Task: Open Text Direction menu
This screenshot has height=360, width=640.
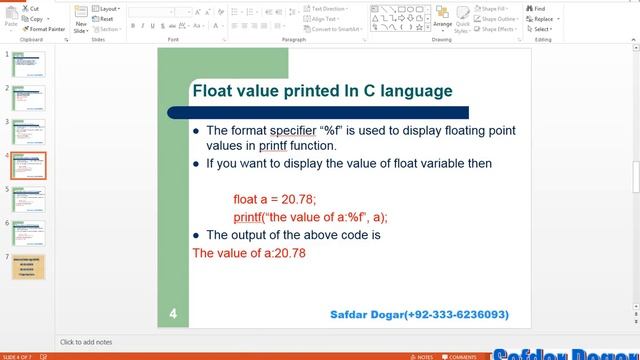Action: (x=327, y=9)
